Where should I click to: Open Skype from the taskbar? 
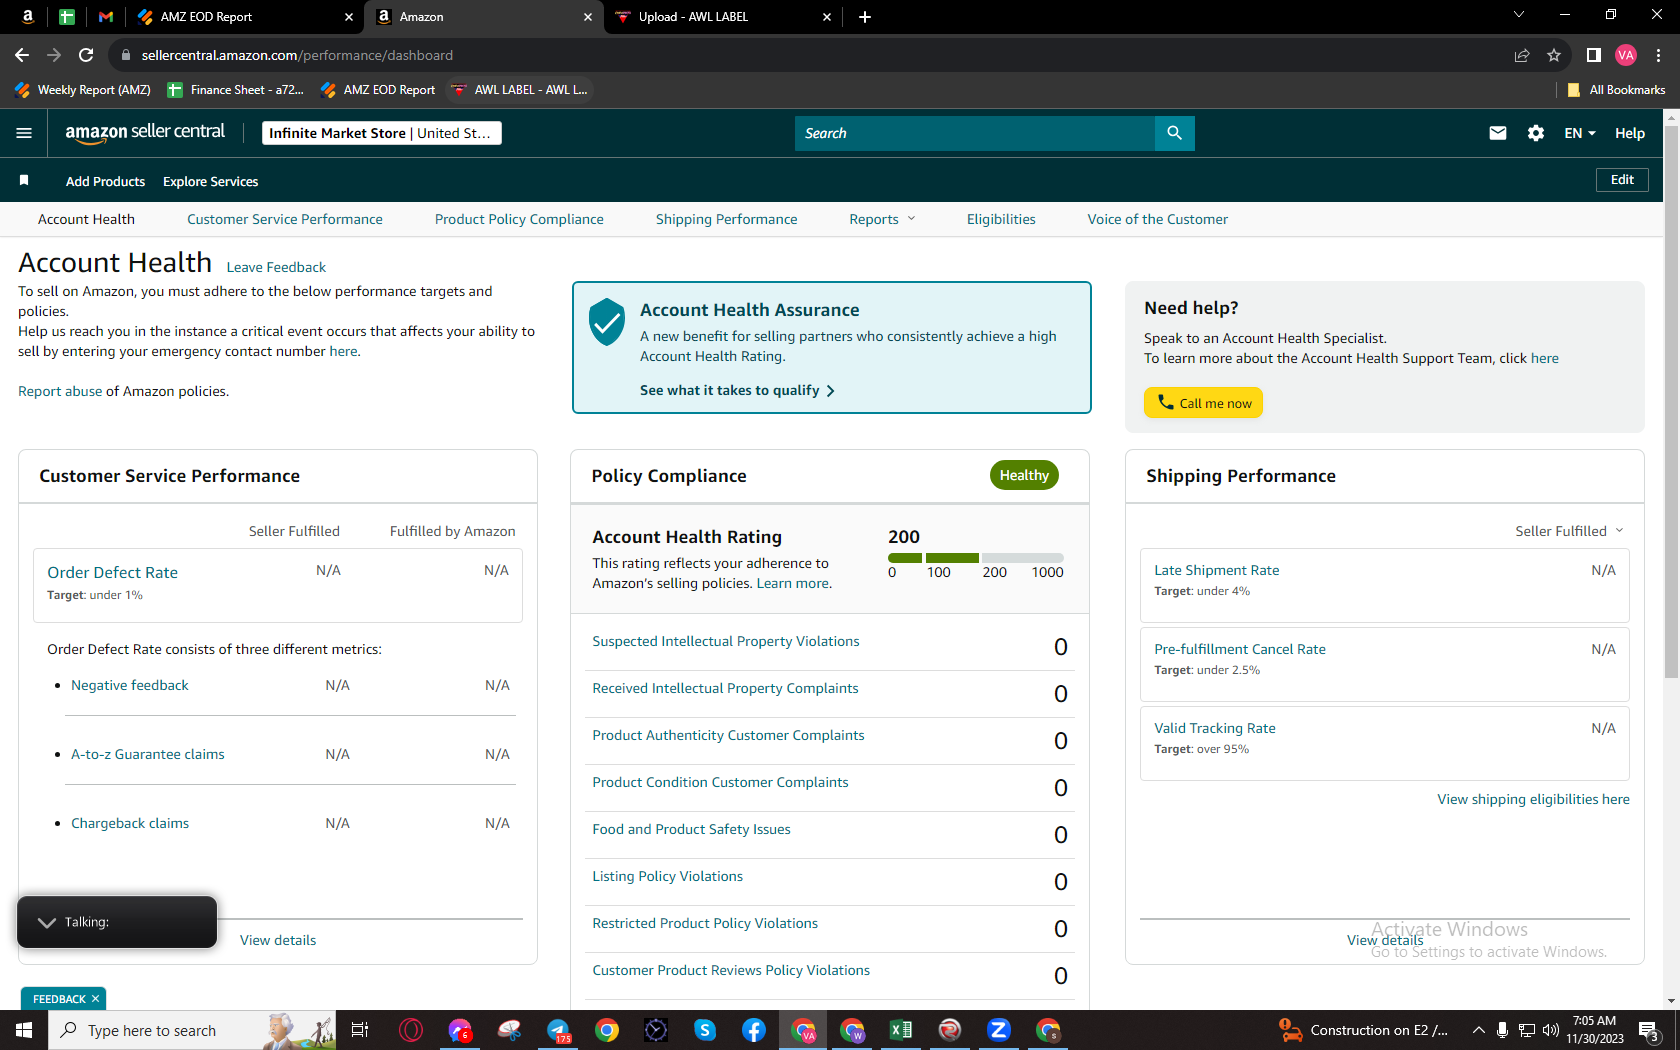click(705, 1030)
